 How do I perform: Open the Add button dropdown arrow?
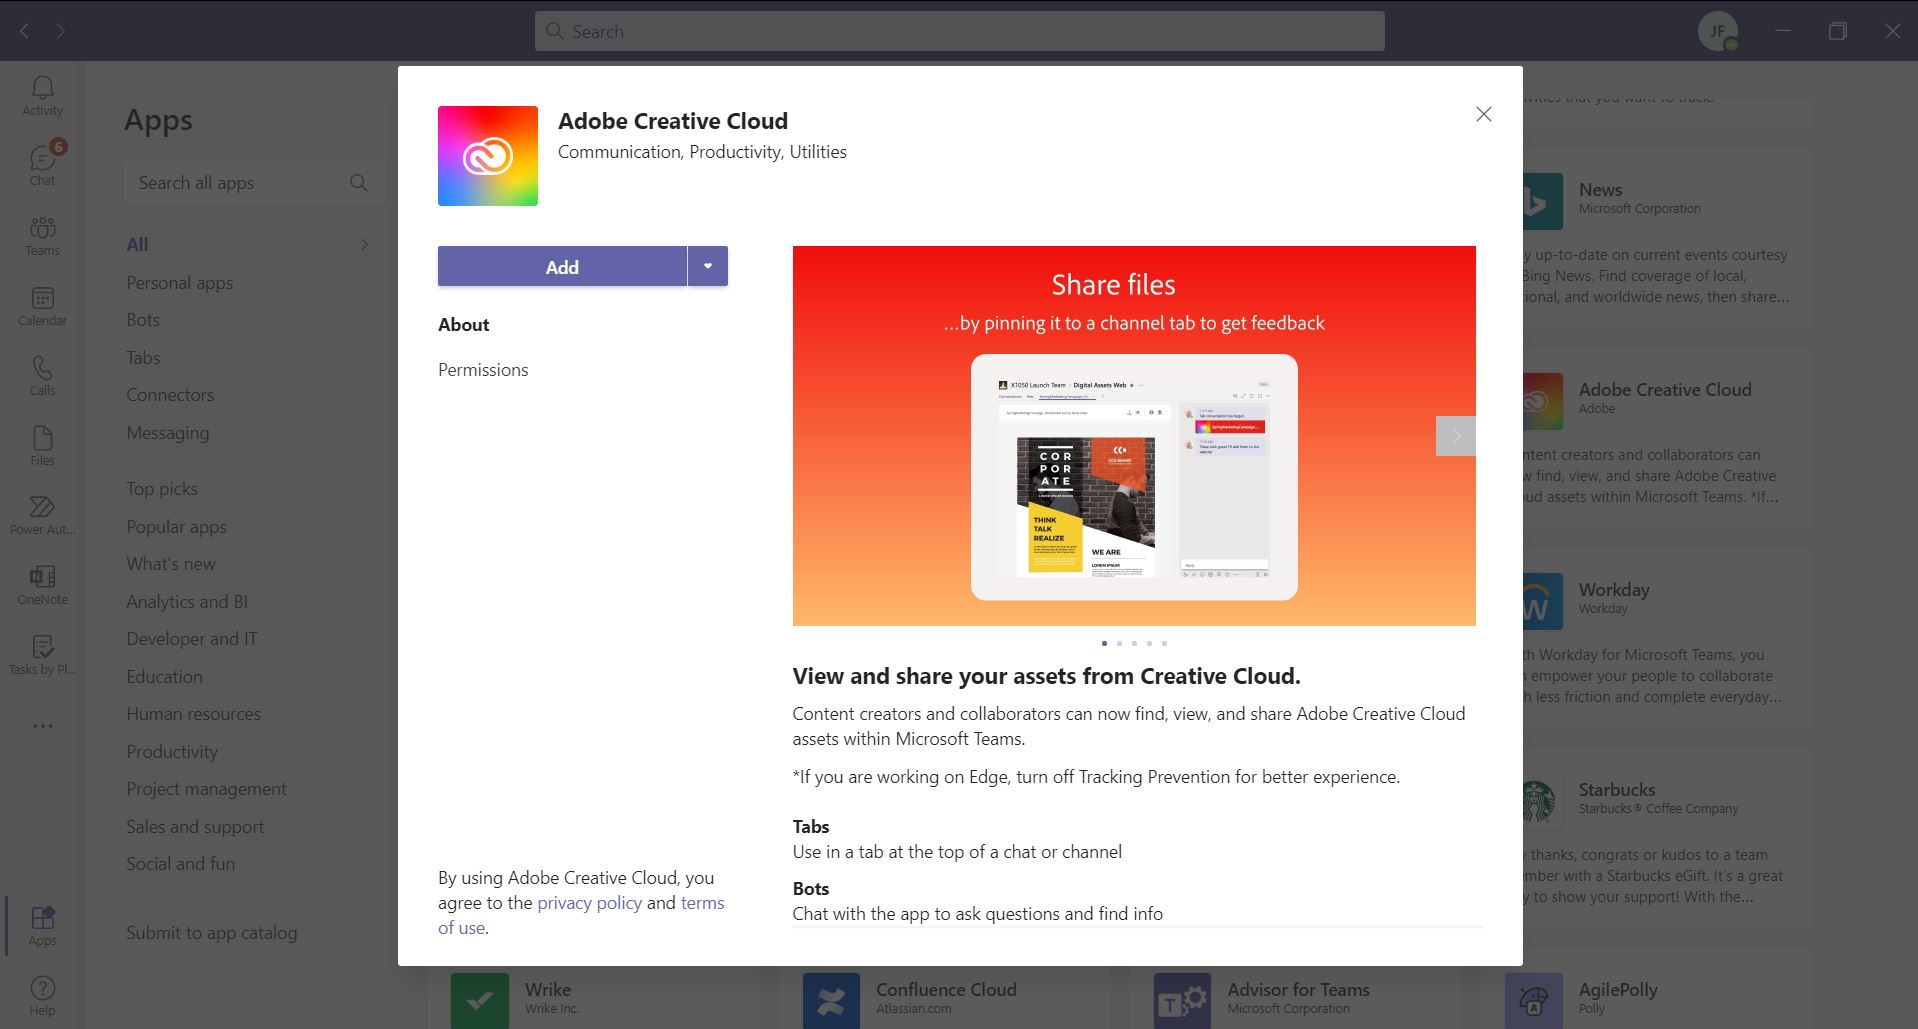(708, 266)
